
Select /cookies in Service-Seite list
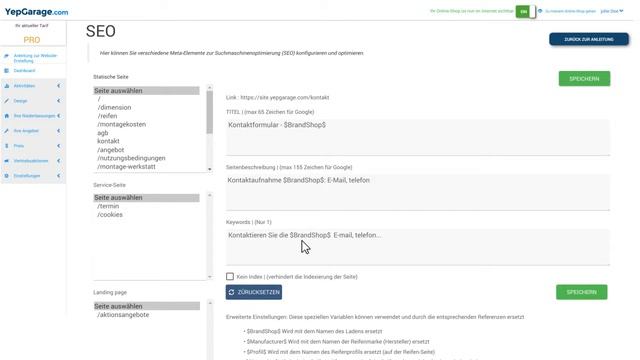pos(110,214)
